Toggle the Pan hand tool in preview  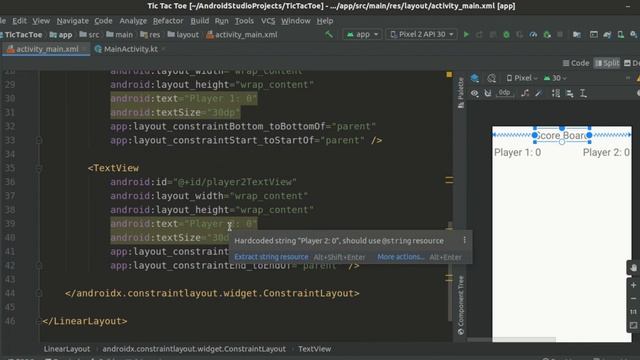[x=633, y=268]
